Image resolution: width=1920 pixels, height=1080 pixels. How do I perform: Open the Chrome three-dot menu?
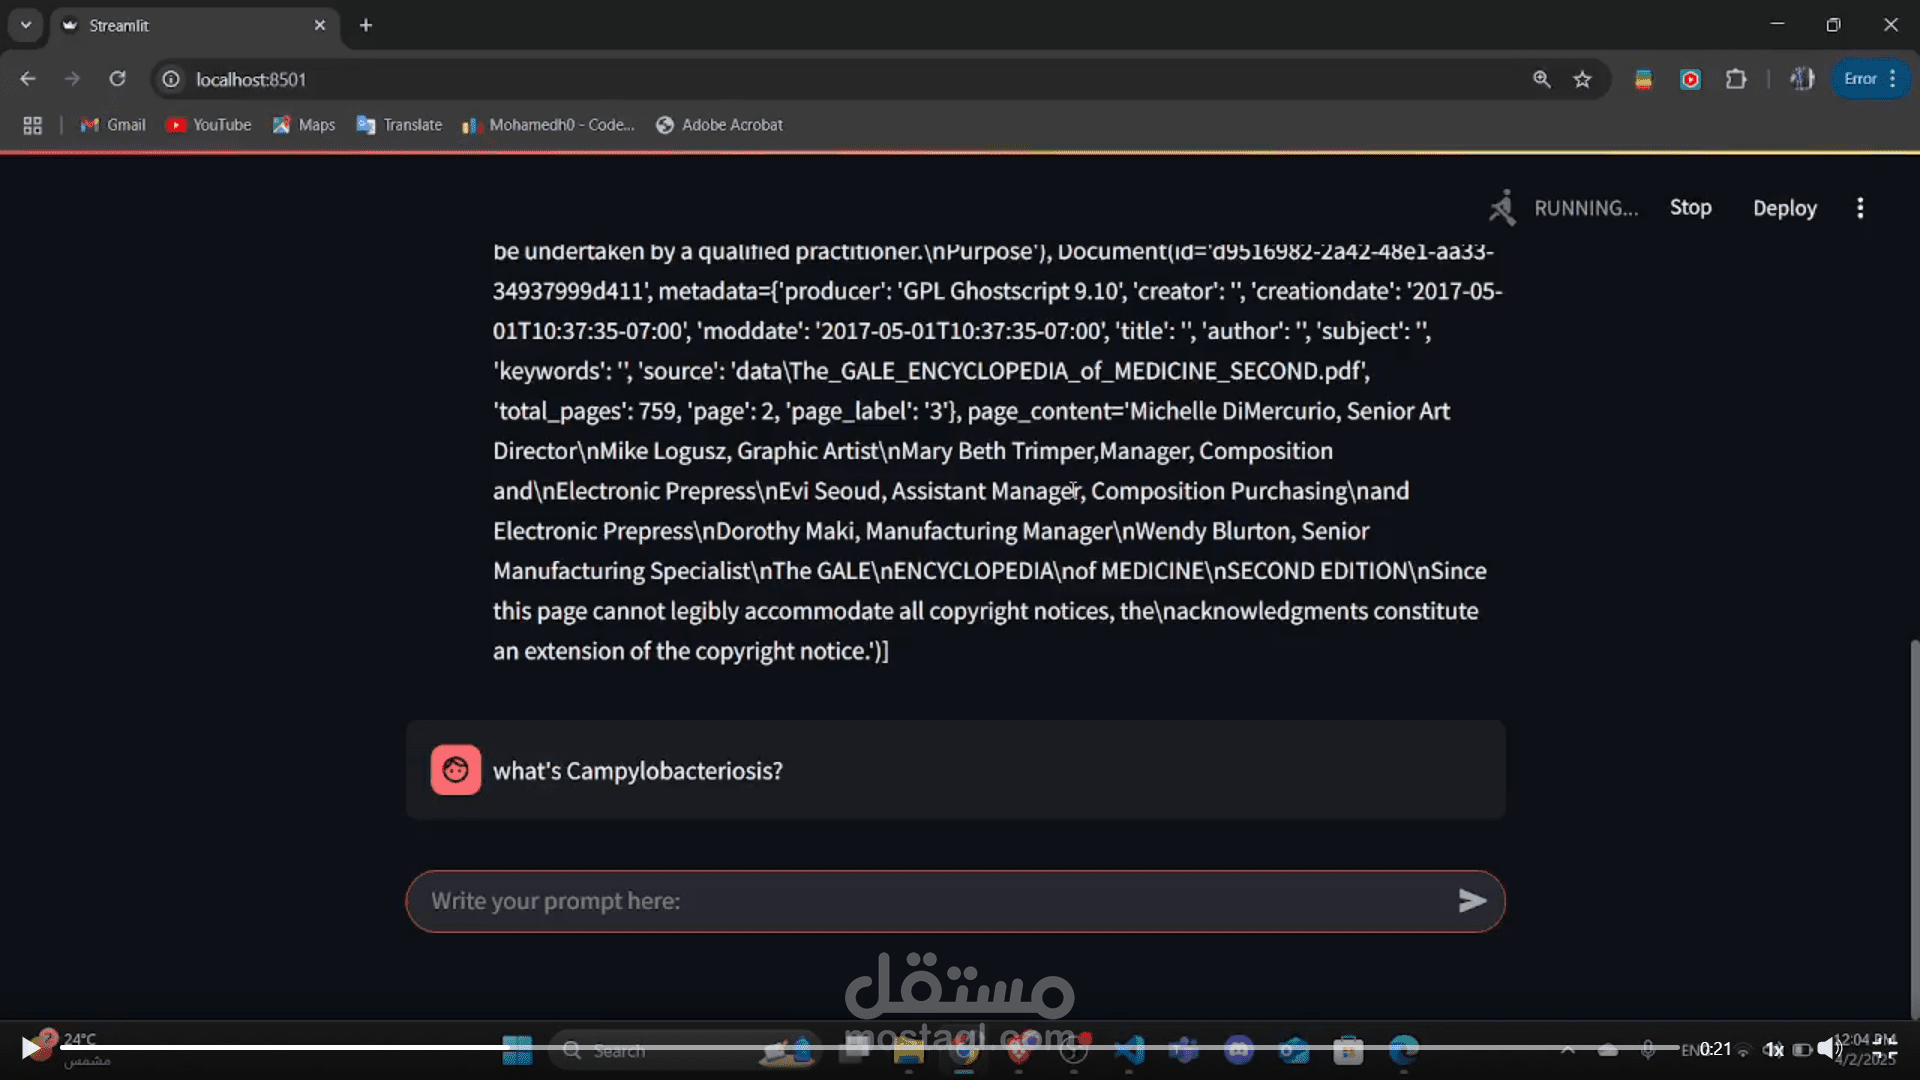pos(1893,79)
